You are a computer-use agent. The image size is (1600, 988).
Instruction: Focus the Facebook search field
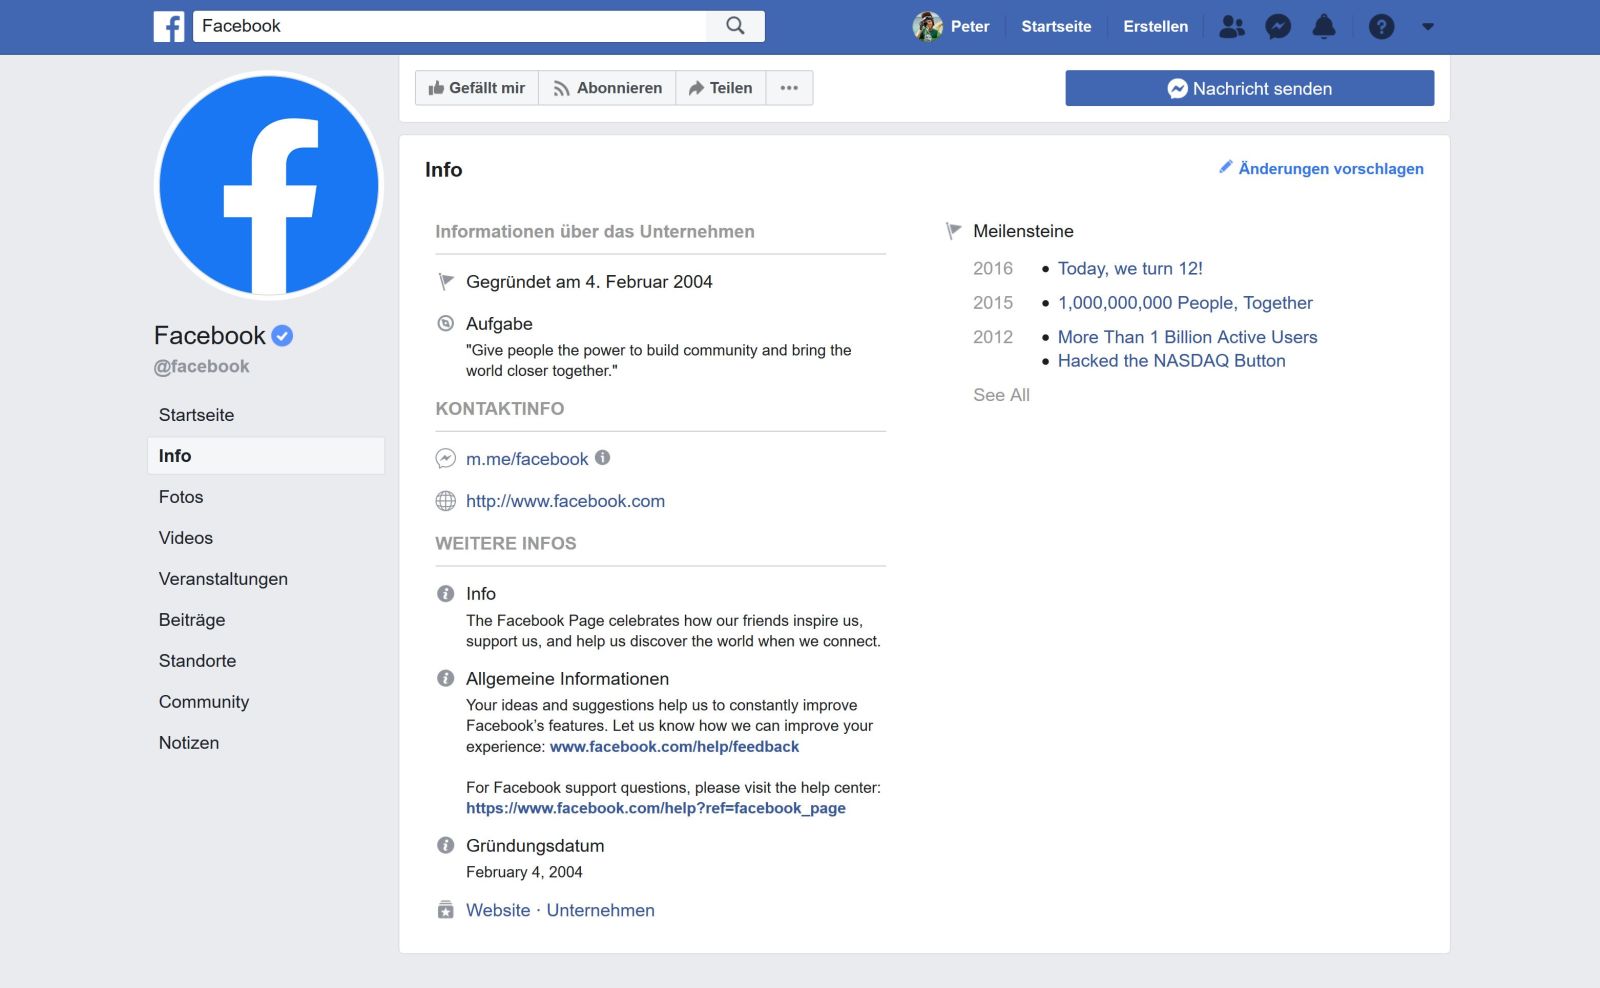click(x=449, y=26)
